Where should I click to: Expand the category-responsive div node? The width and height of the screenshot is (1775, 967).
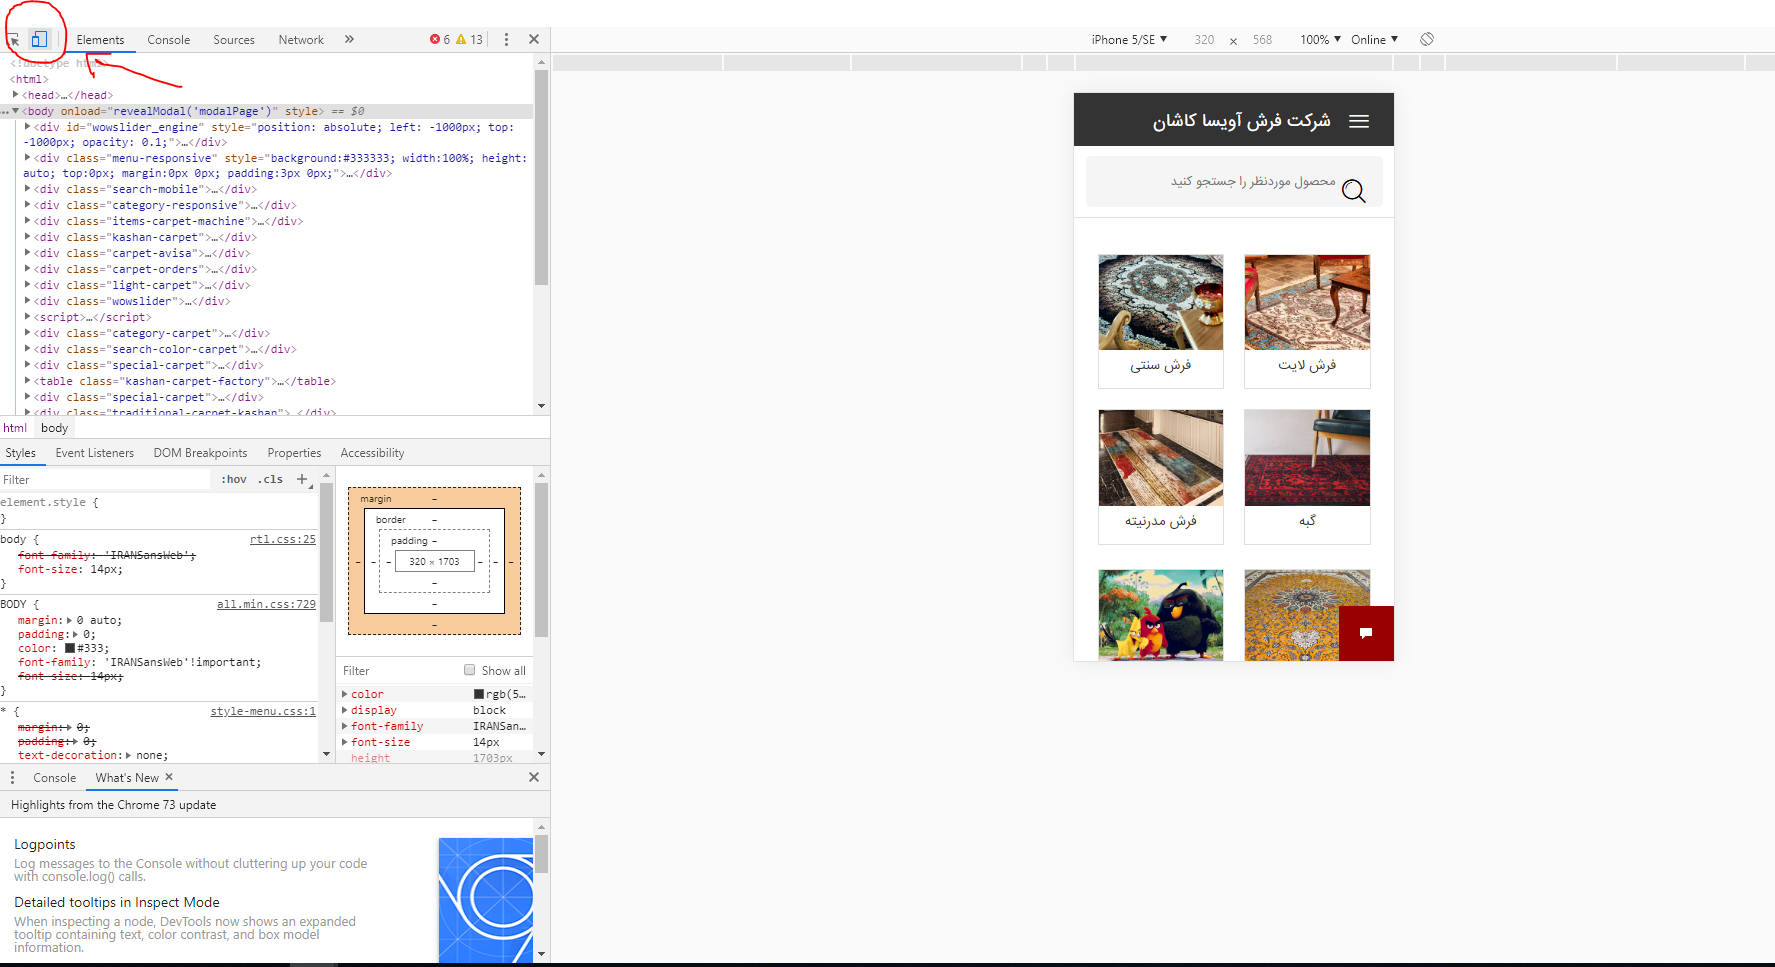point(27,205)
